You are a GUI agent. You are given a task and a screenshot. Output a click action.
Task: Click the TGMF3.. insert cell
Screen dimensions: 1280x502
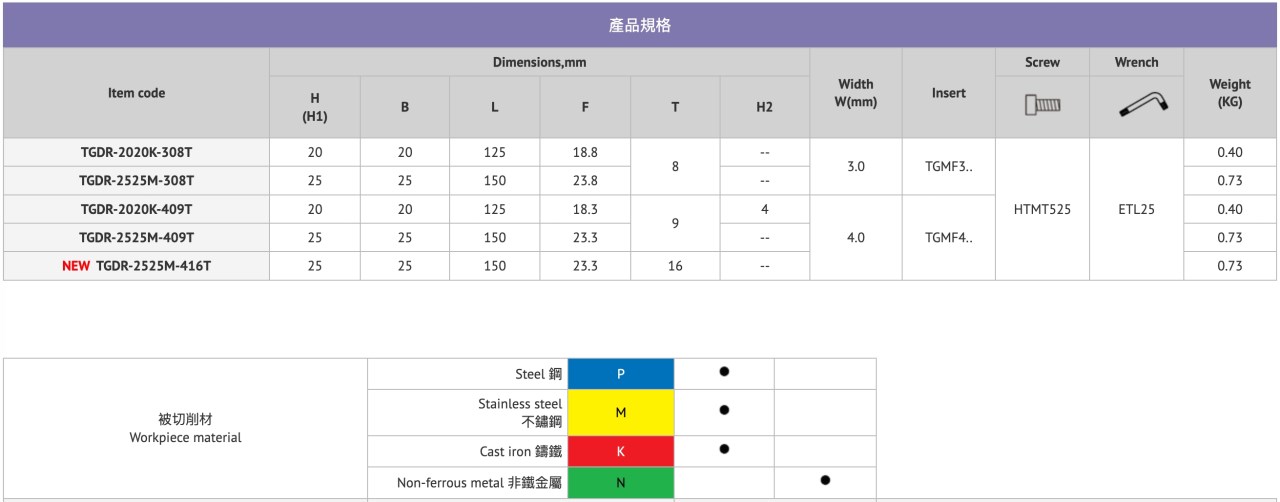(x=948, y=167)
